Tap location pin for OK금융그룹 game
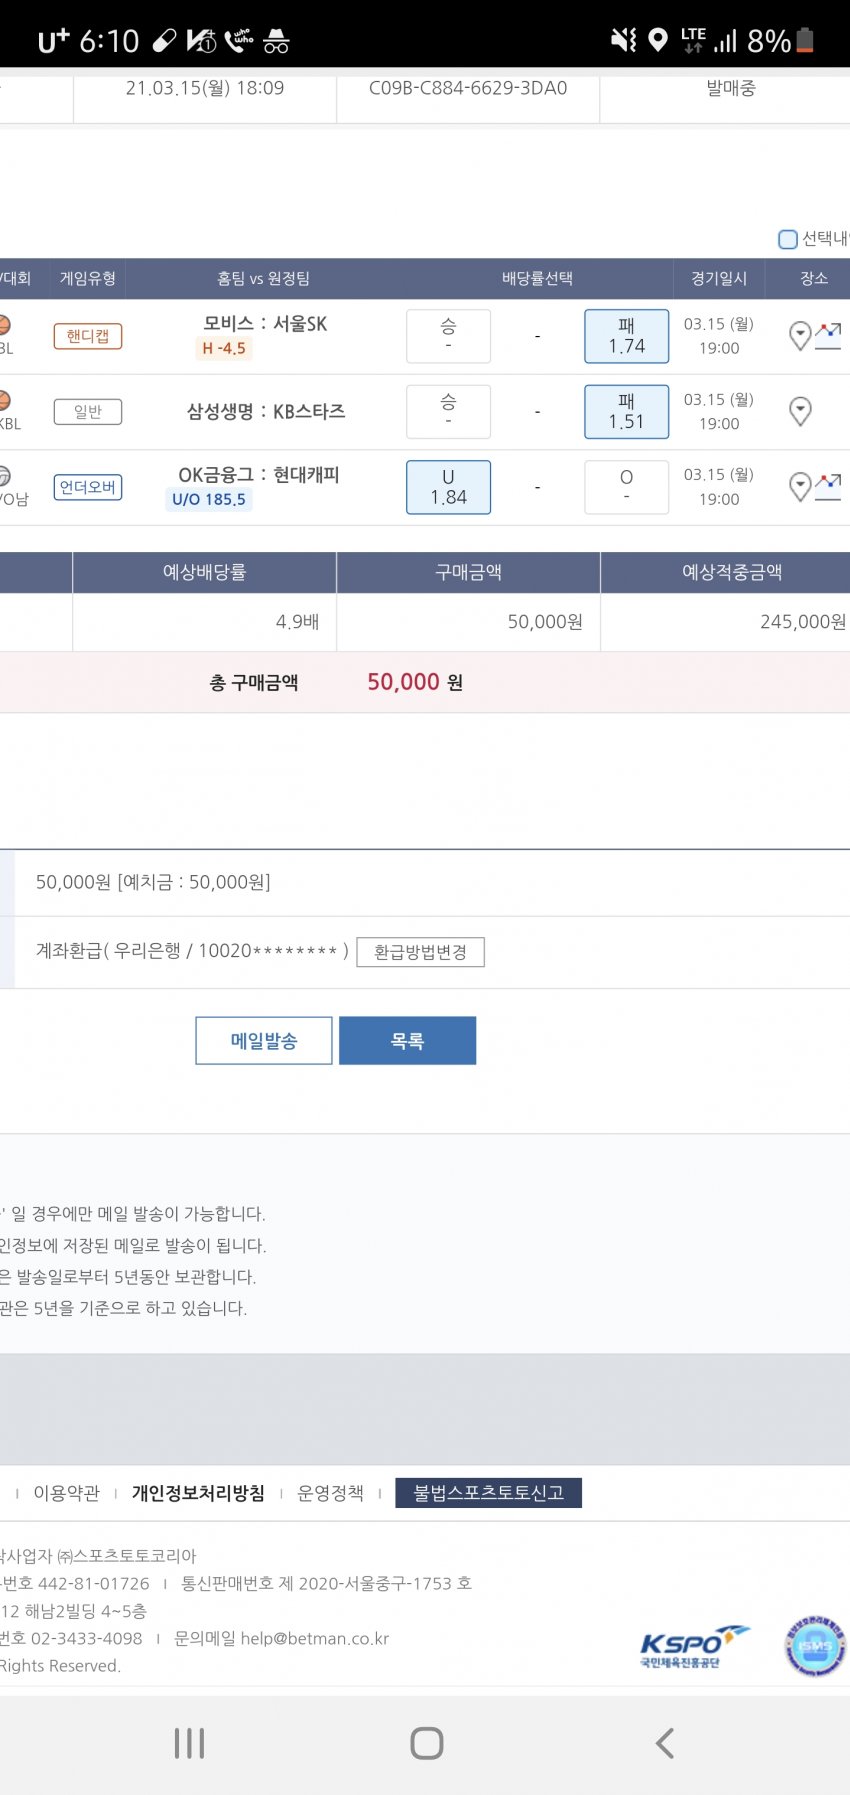 800,487
